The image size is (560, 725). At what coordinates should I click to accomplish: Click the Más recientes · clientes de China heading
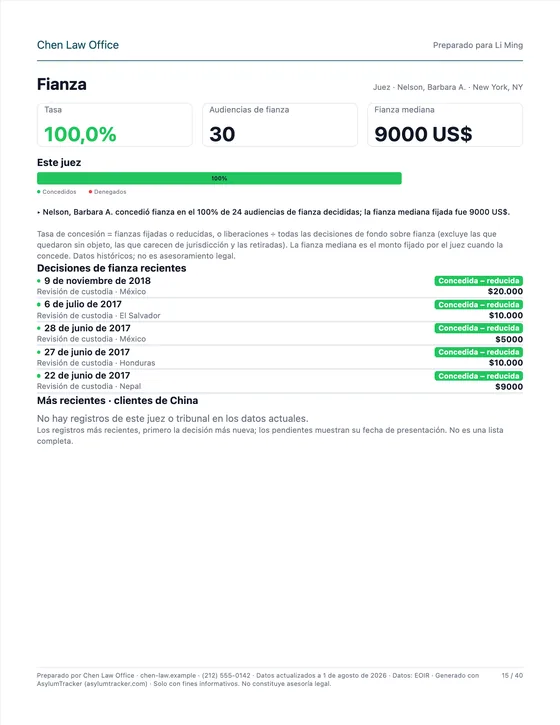[117, 400]
